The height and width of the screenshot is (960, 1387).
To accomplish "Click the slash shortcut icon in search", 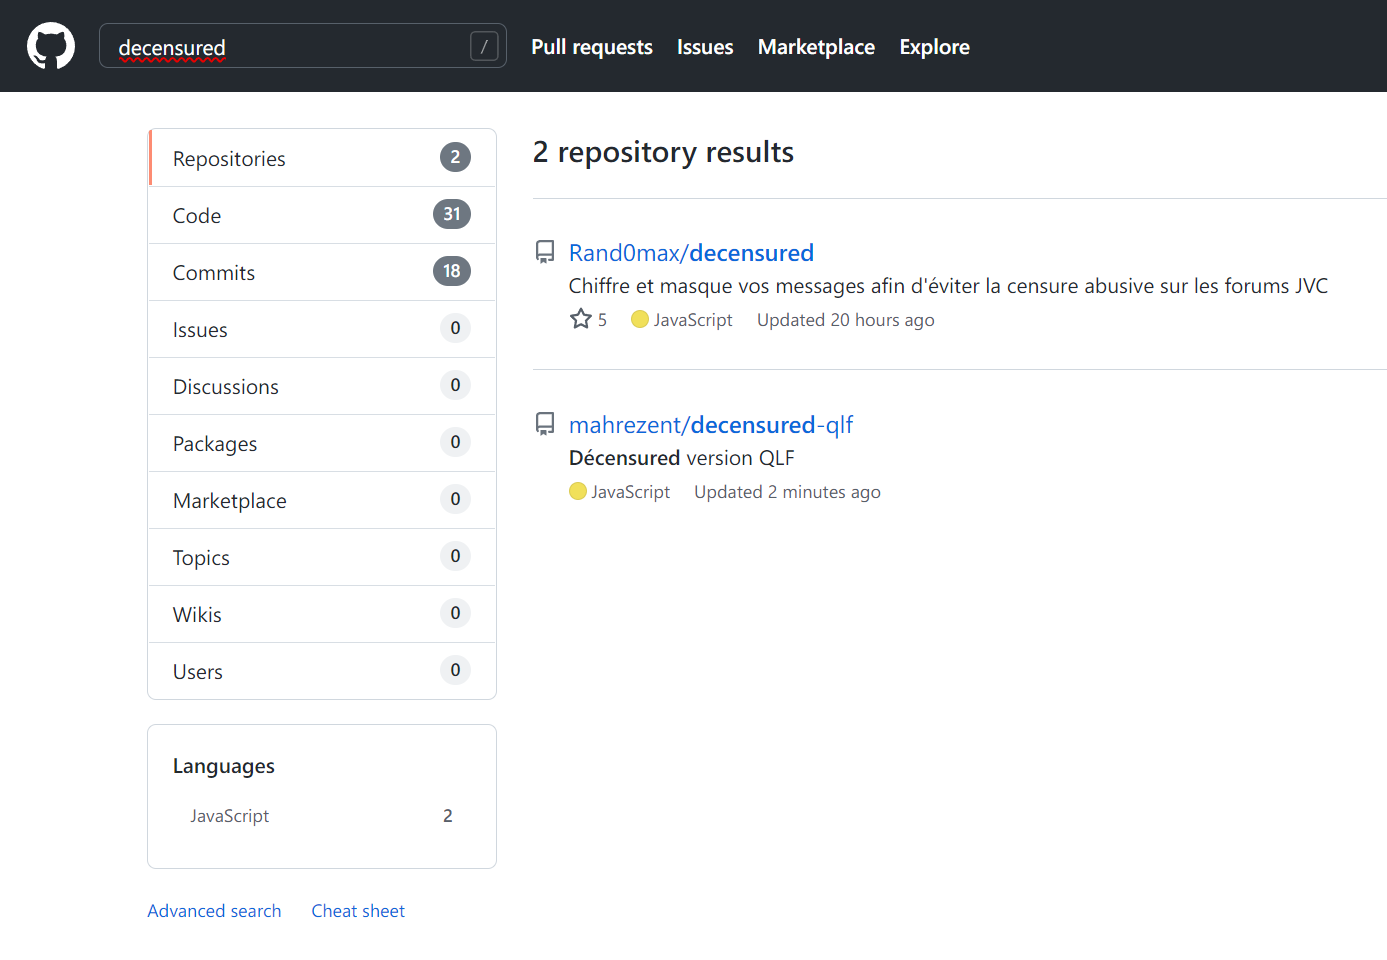I will pyautogui.click(x=484, y=46).
